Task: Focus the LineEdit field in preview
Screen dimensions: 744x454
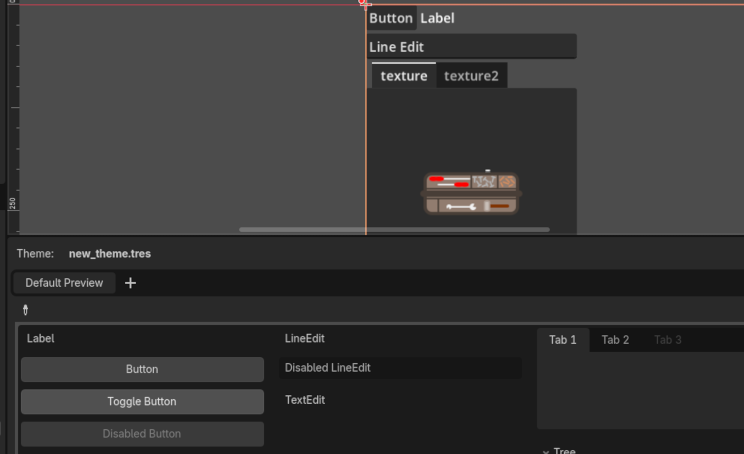Action: 400,339
